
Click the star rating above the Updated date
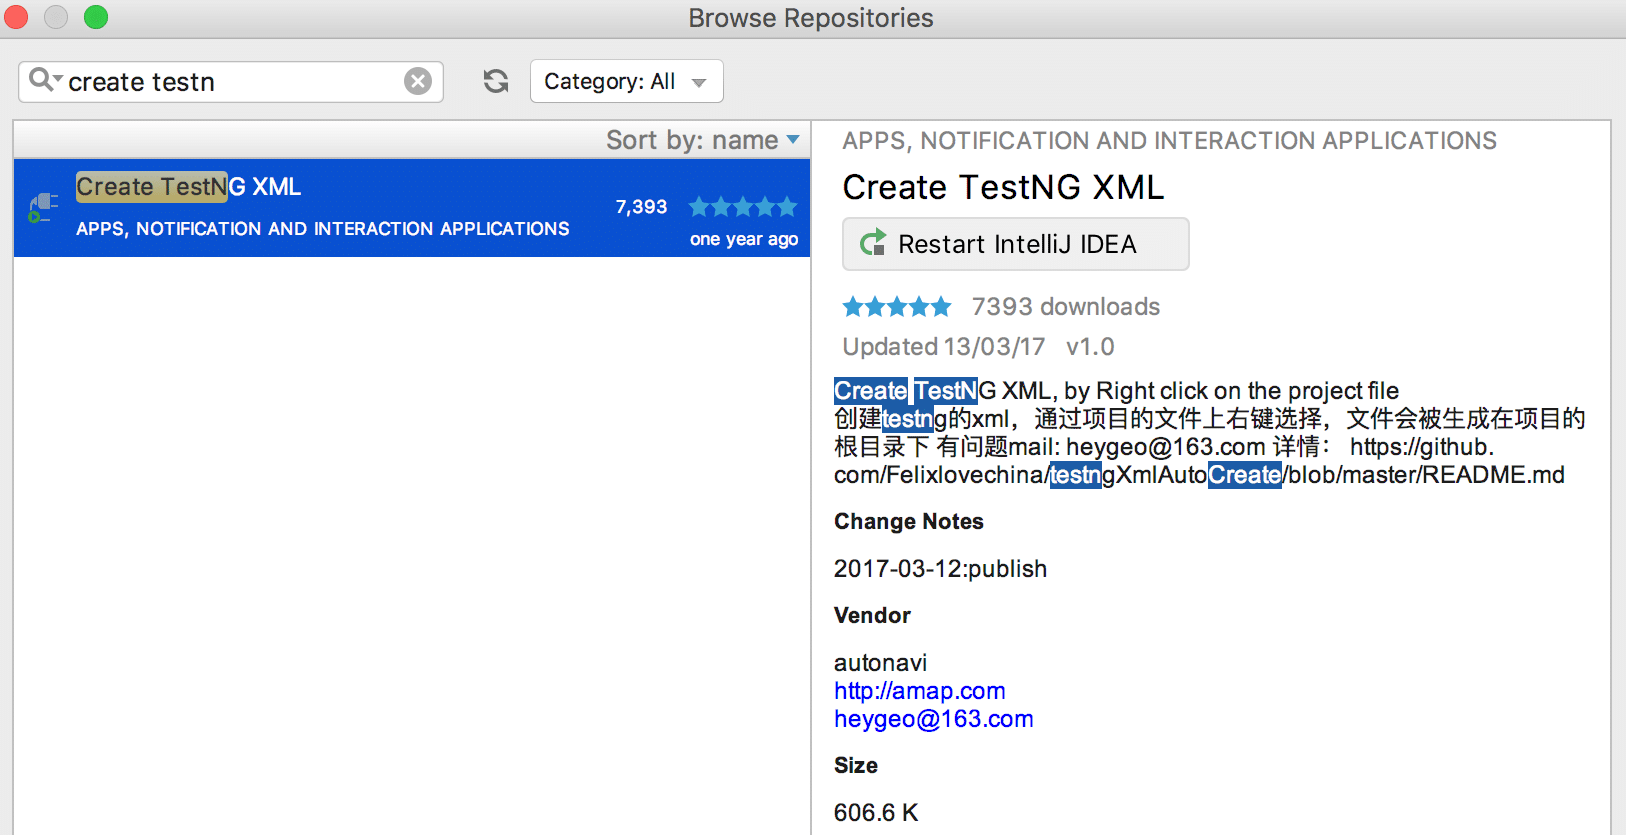[896, 307]
